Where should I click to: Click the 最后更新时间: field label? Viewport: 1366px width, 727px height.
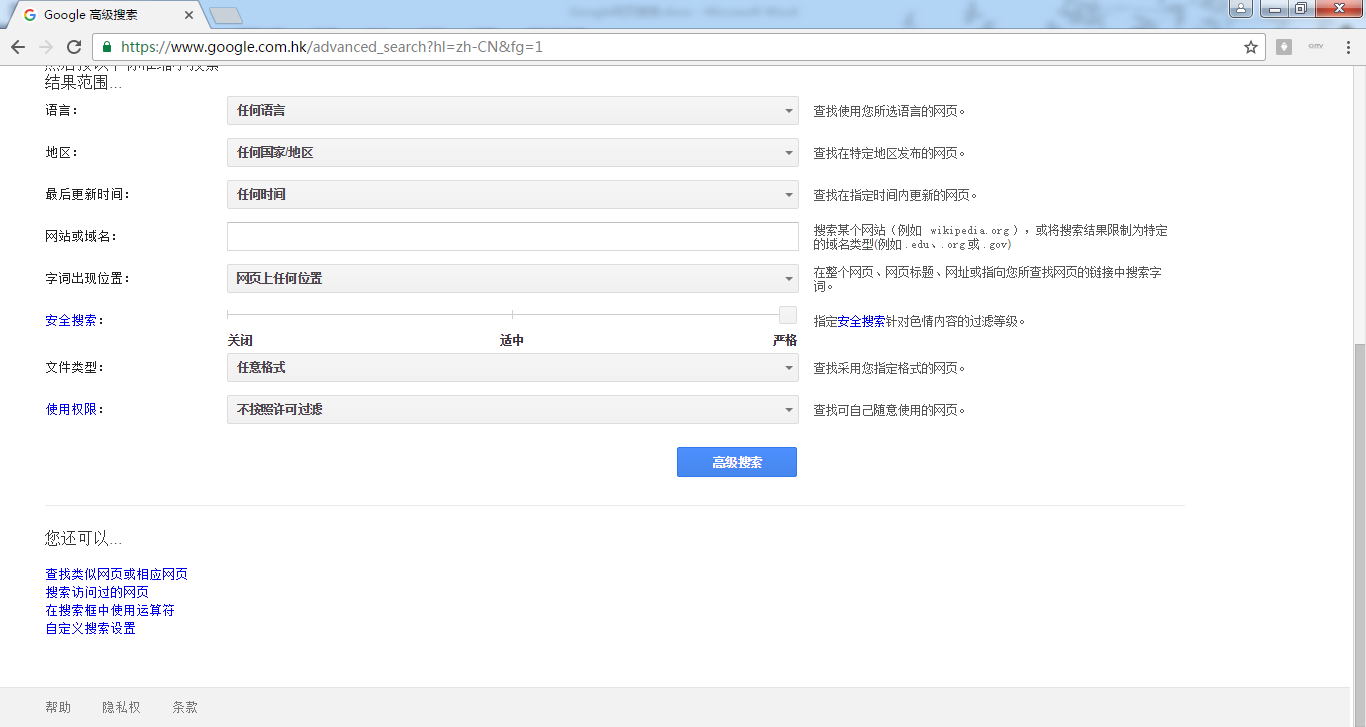click(x=87, y=195)
